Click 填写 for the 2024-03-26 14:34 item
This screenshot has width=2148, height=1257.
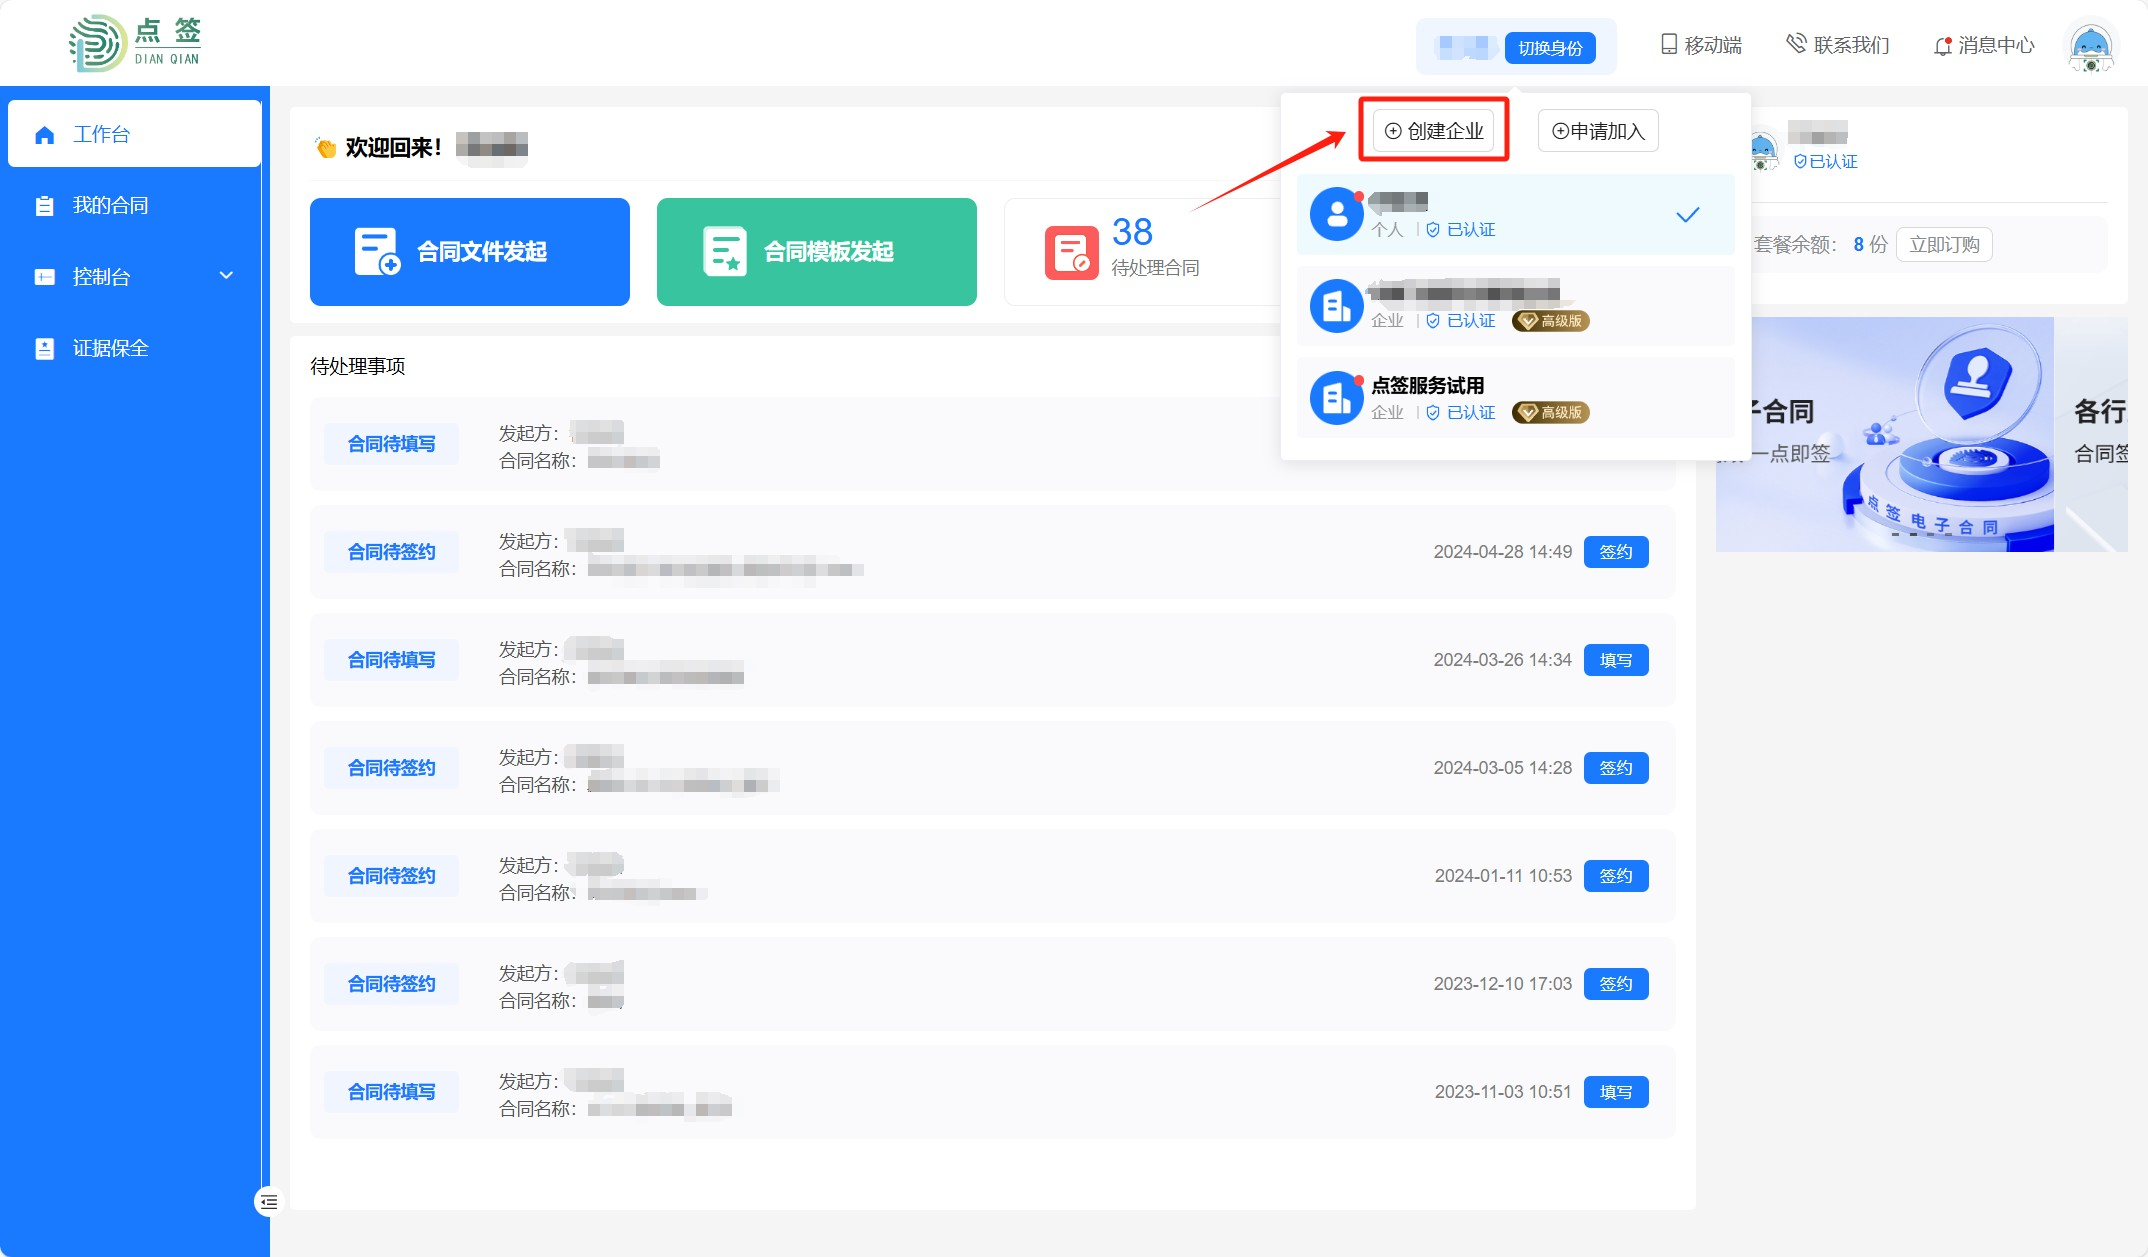tap(1616, 660)
